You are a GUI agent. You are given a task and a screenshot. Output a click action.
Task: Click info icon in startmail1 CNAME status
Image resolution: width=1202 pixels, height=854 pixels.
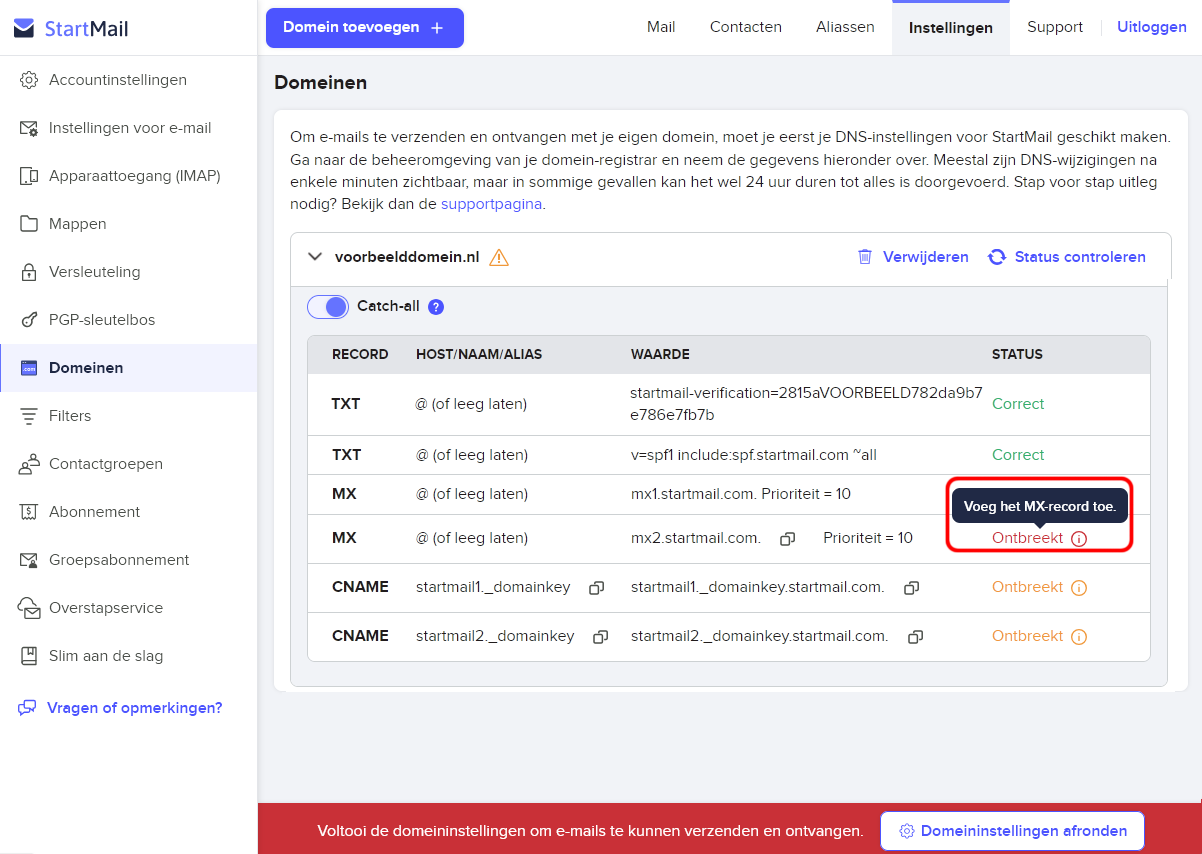(x=1078, y=588)
